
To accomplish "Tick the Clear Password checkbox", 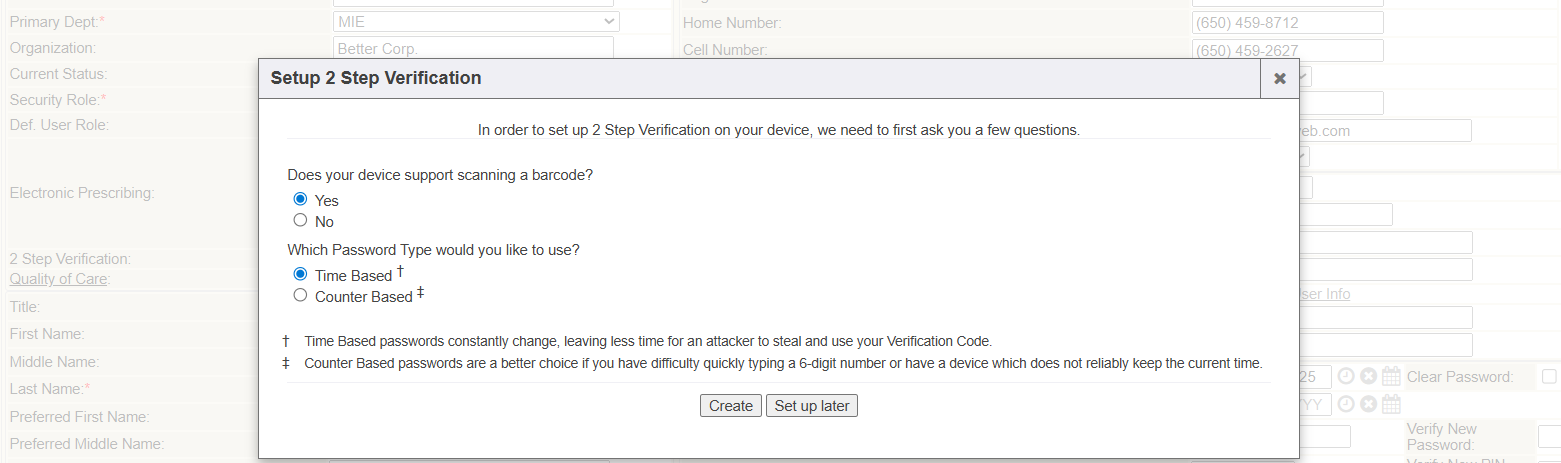I will [x=1549, y=376].
